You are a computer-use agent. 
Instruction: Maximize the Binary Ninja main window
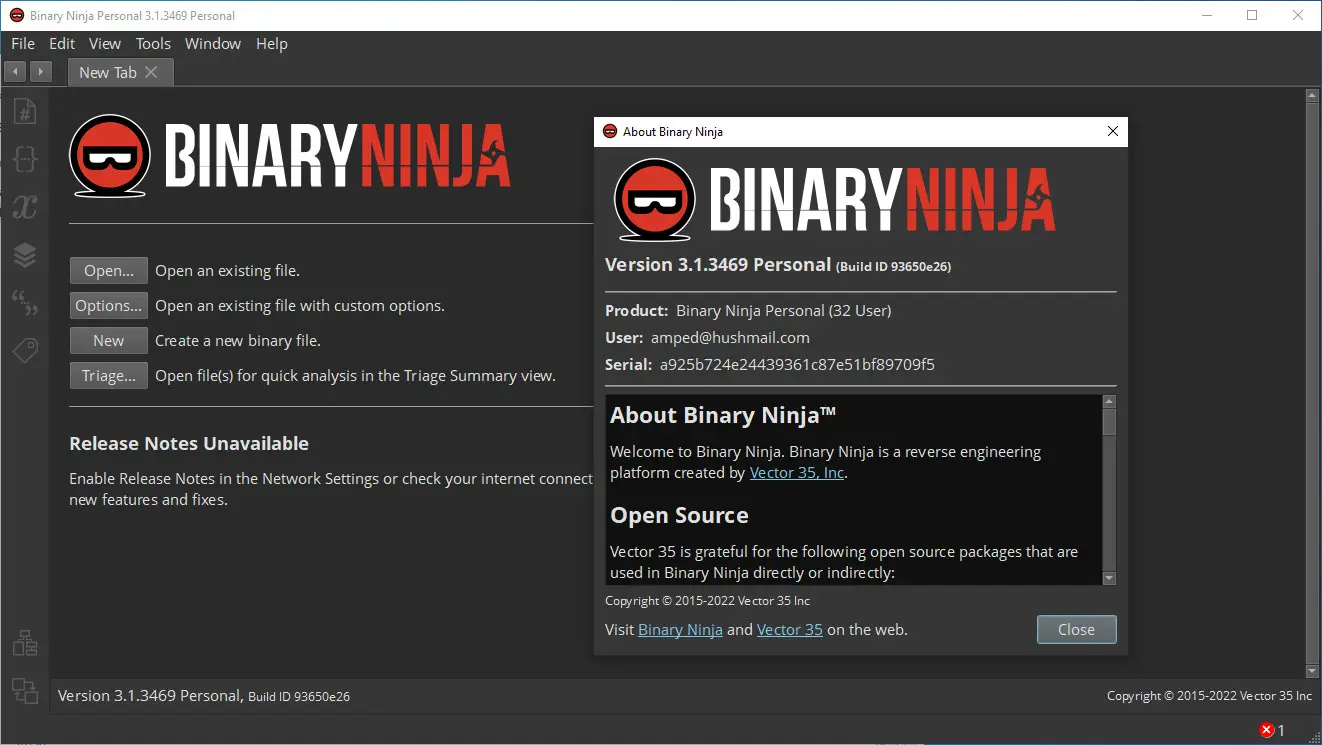point(1252,15)
